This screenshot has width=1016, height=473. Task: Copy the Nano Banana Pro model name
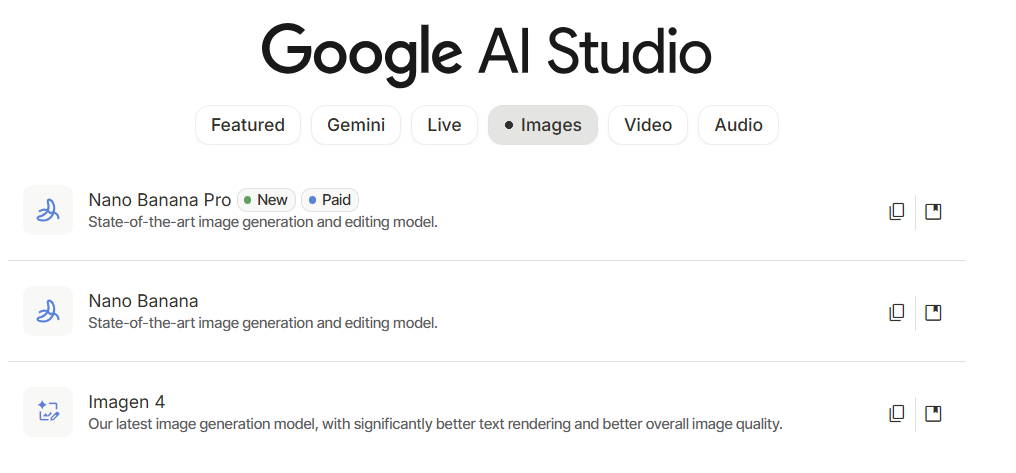[896, 212]
